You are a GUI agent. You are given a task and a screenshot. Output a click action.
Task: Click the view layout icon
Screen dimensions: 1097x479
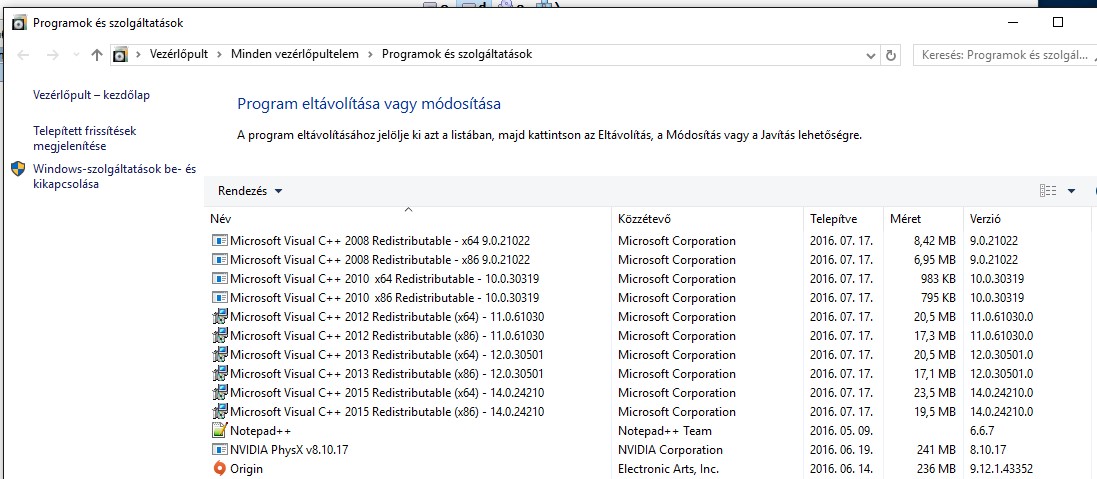1047,191
